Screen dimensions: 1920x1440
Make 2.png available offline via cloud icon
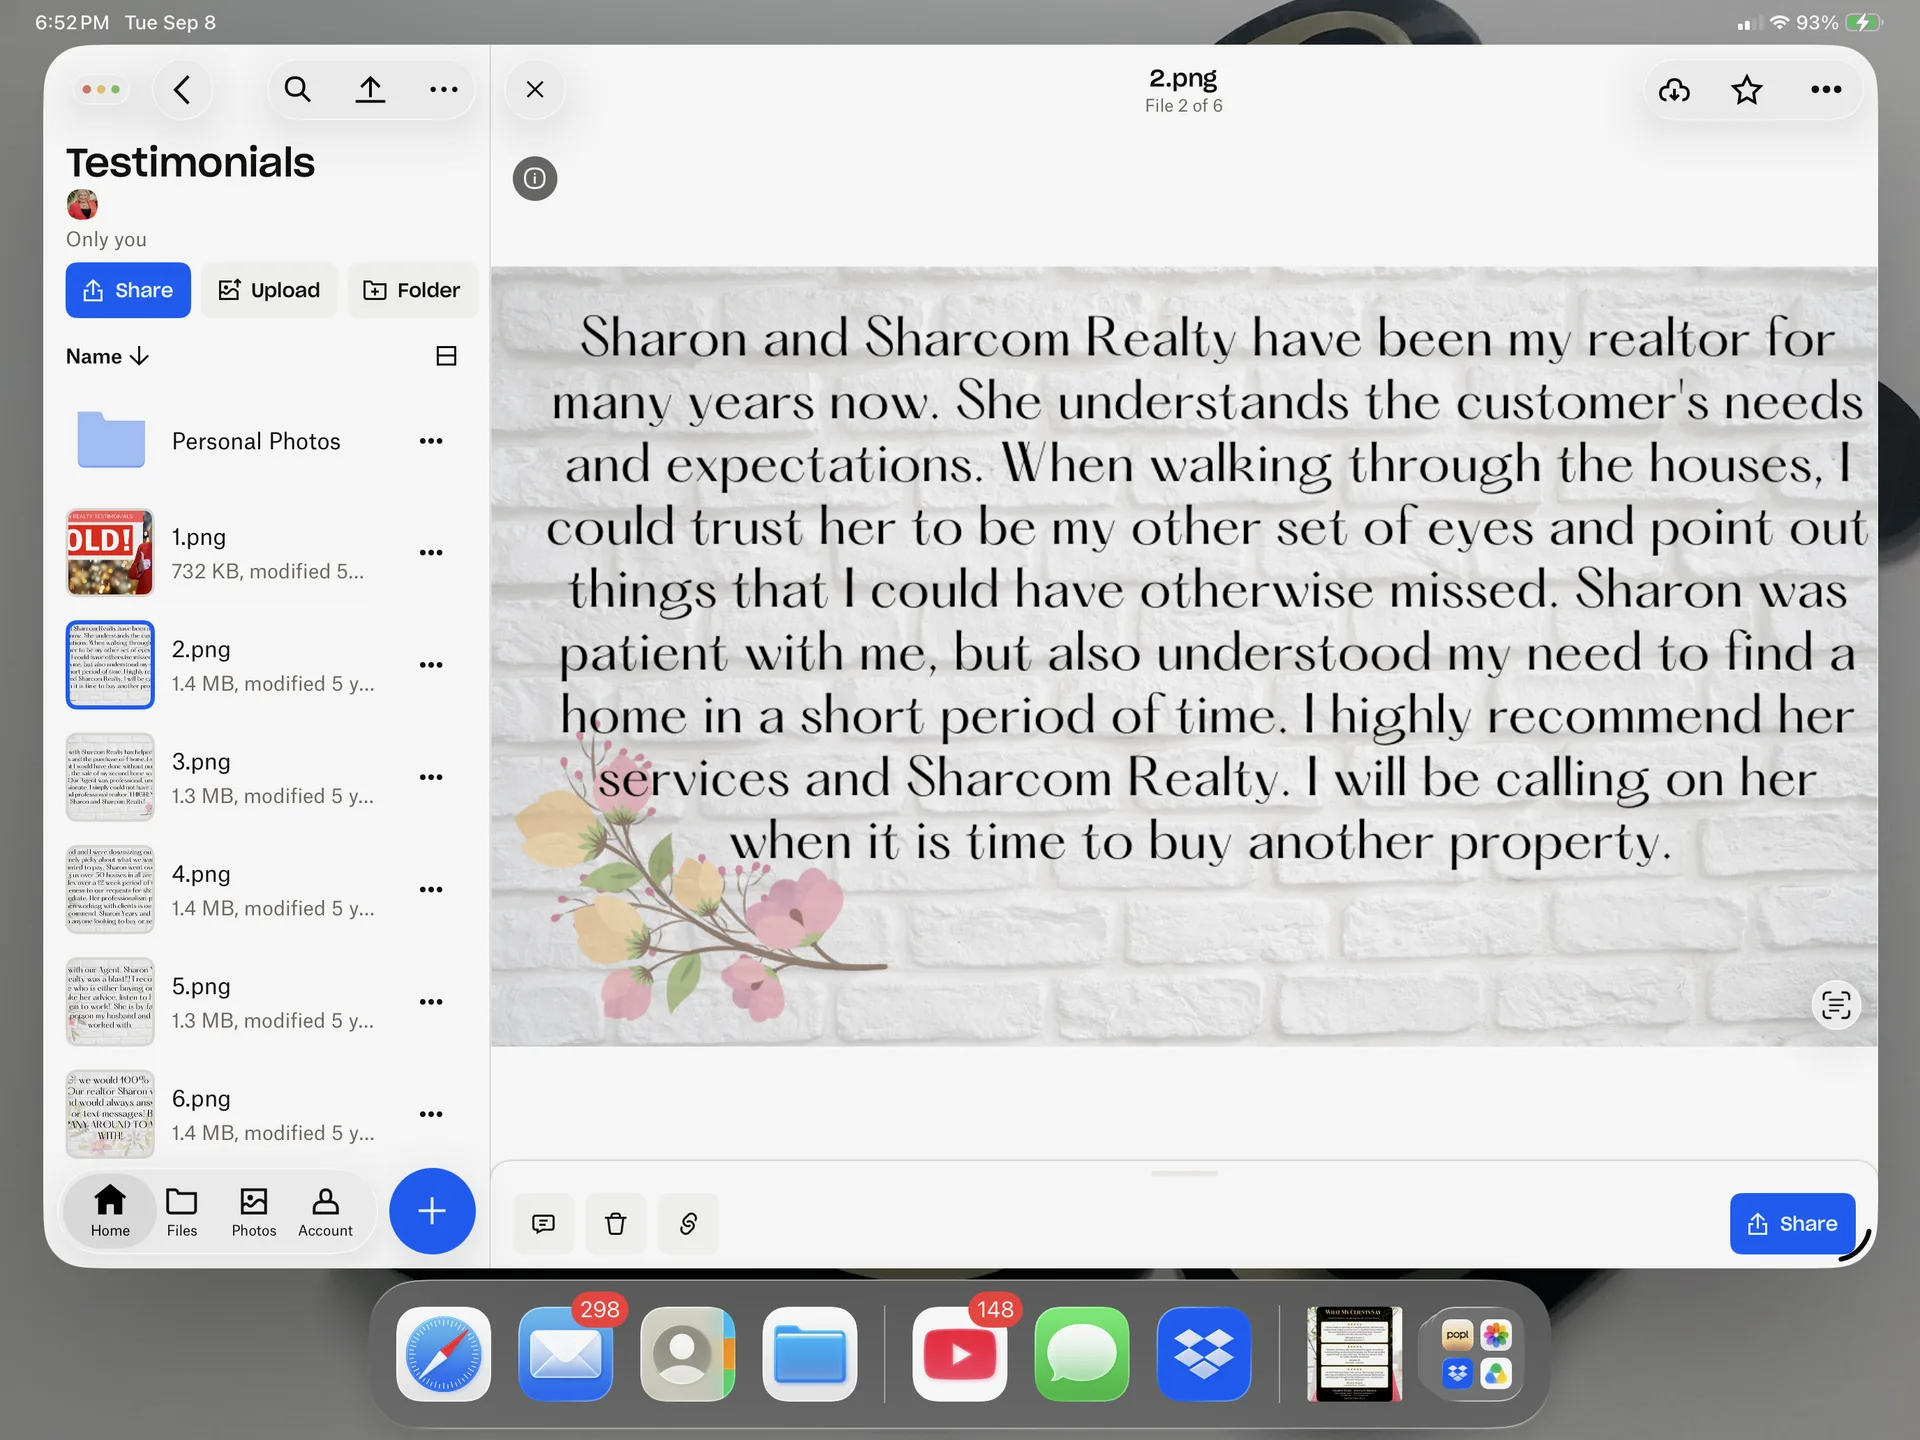[x=1674, y=90]
